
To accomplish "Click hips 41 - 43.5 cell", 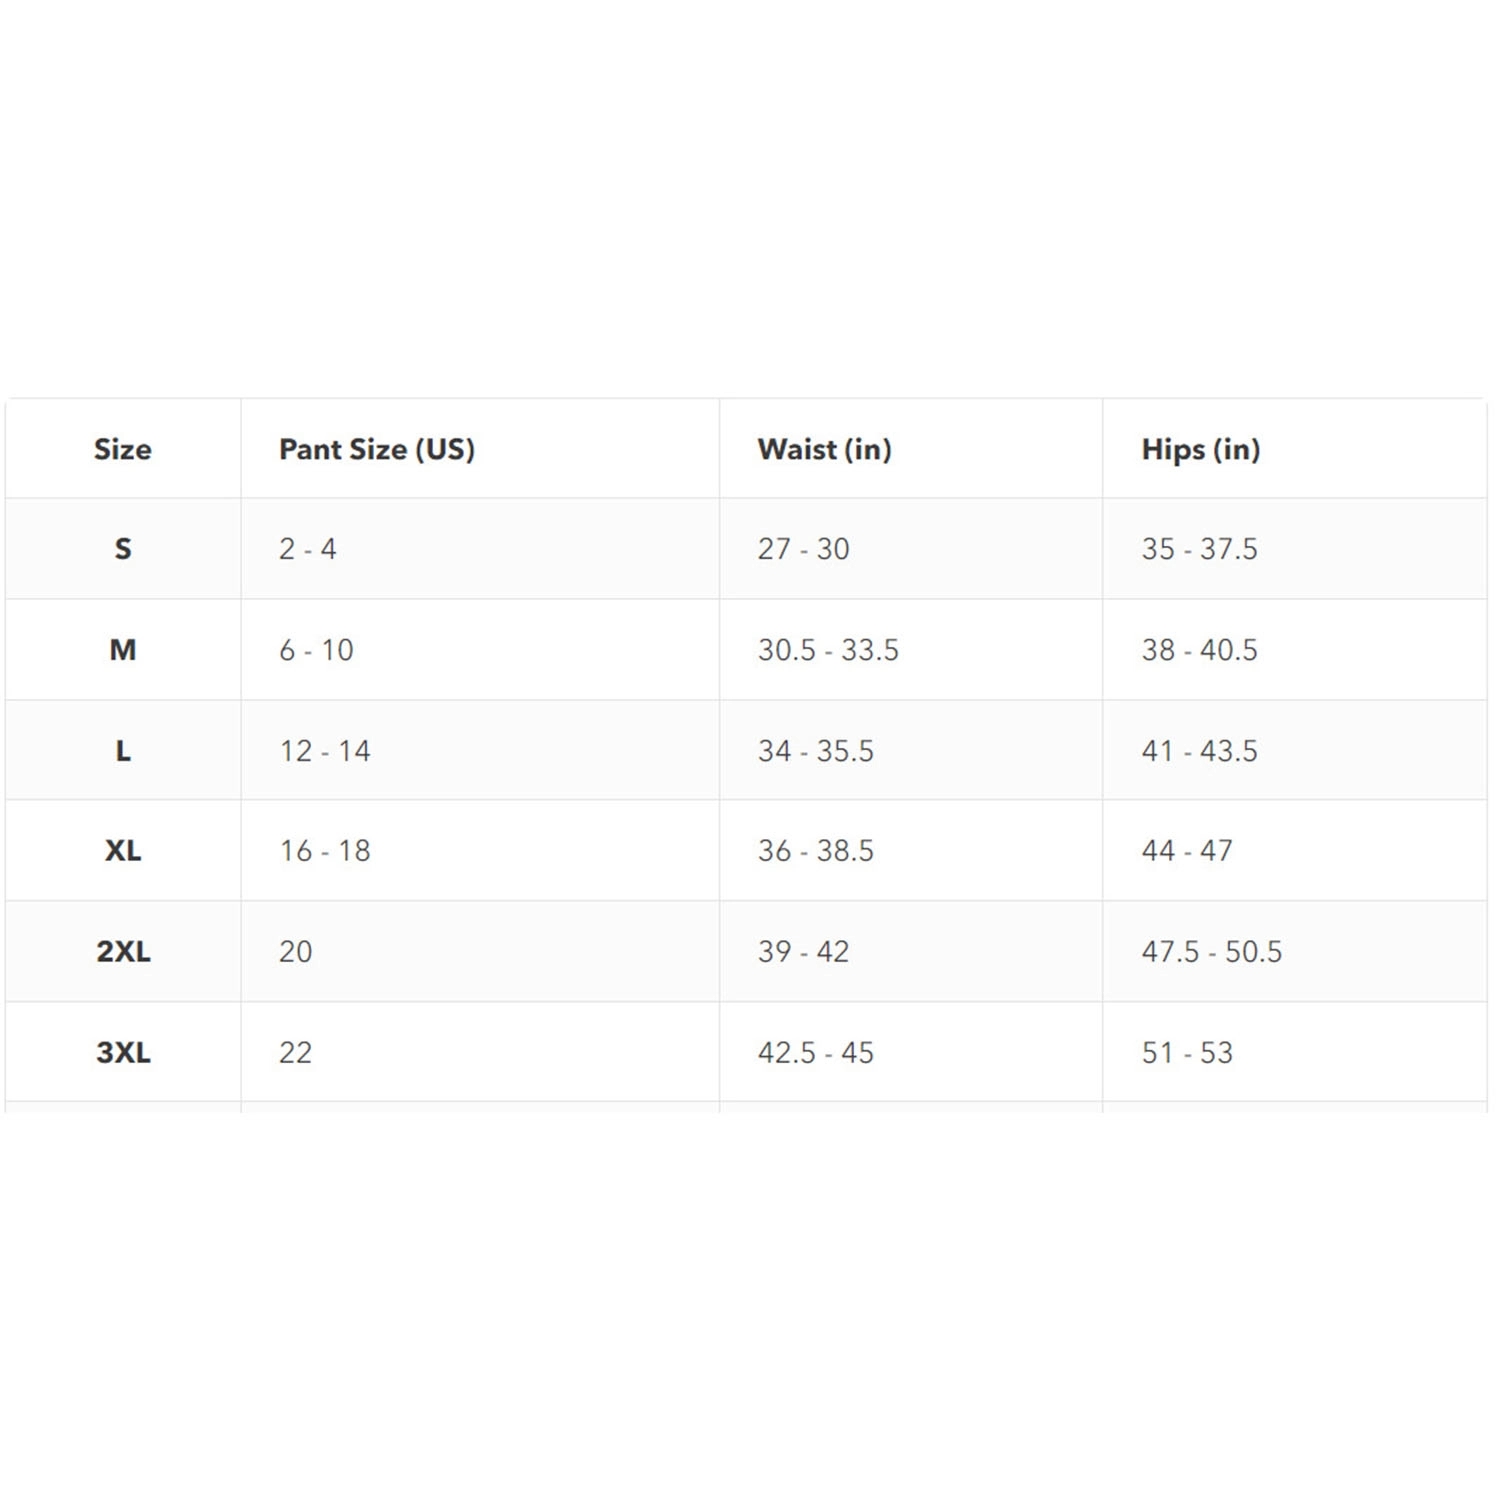I will coord(1199,751).
